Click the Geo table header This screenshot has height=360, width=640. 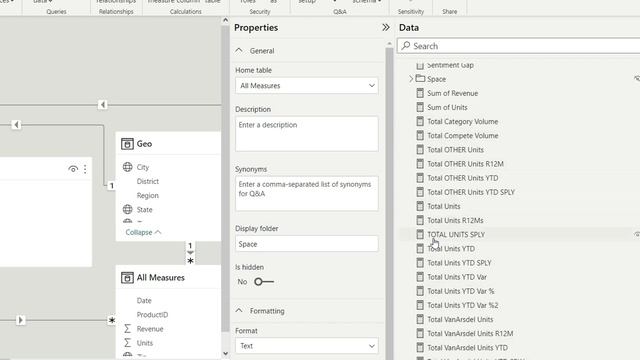point(169,144)
